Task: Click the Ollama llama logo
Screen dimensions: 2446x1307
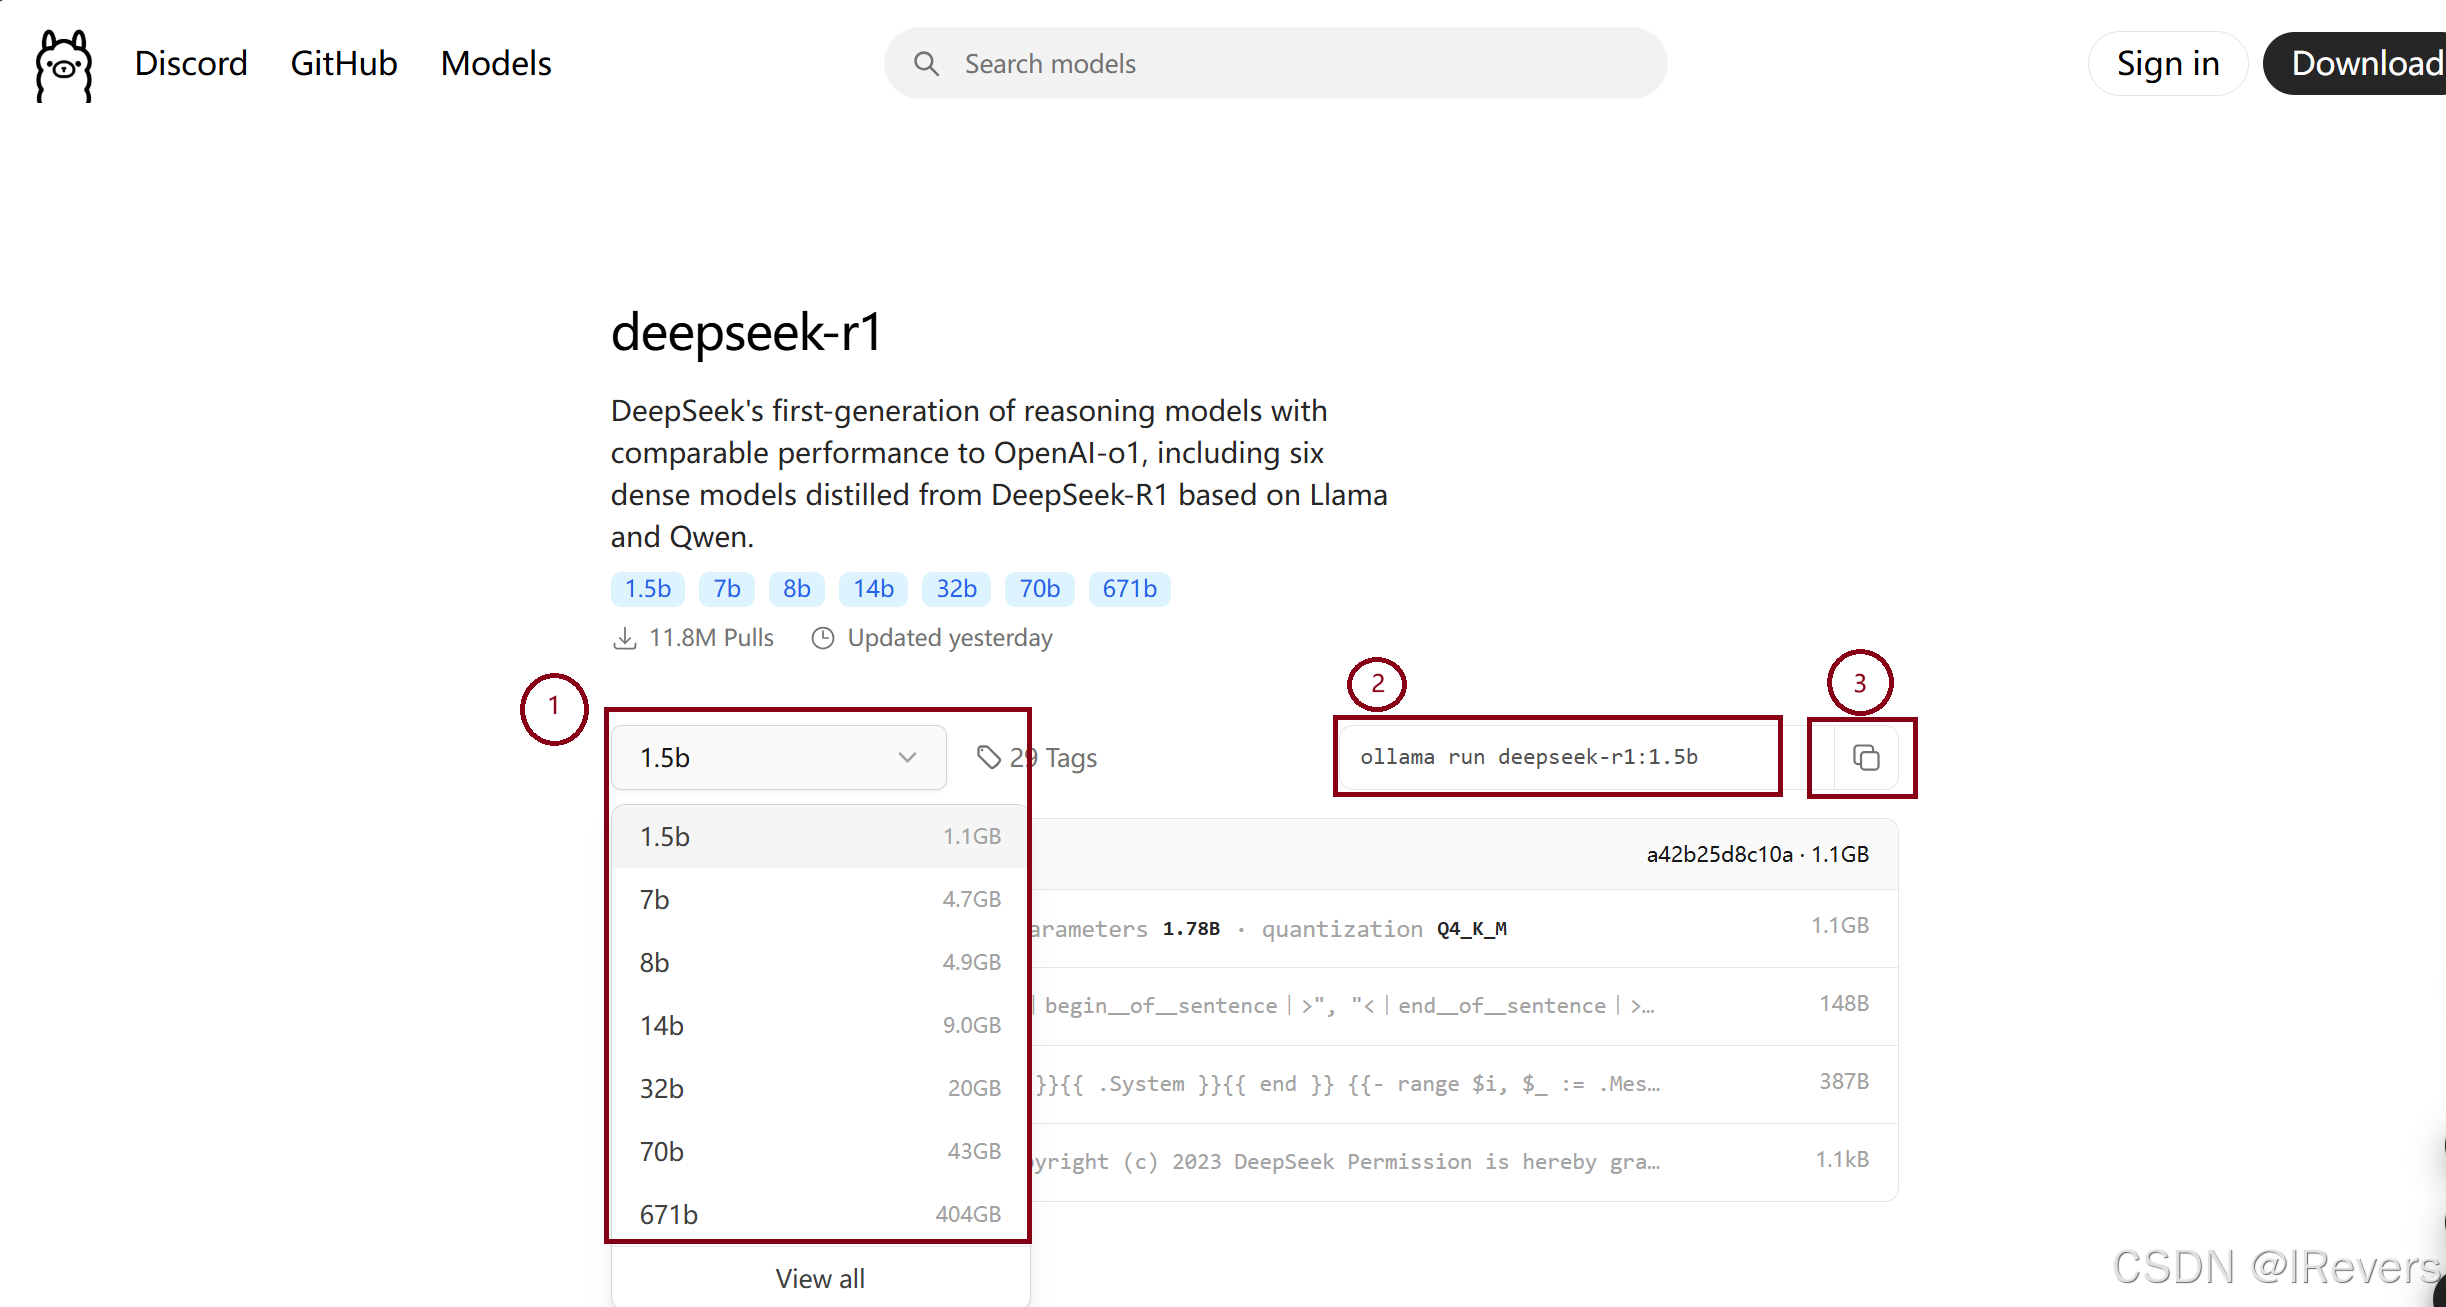Action: 64,65
